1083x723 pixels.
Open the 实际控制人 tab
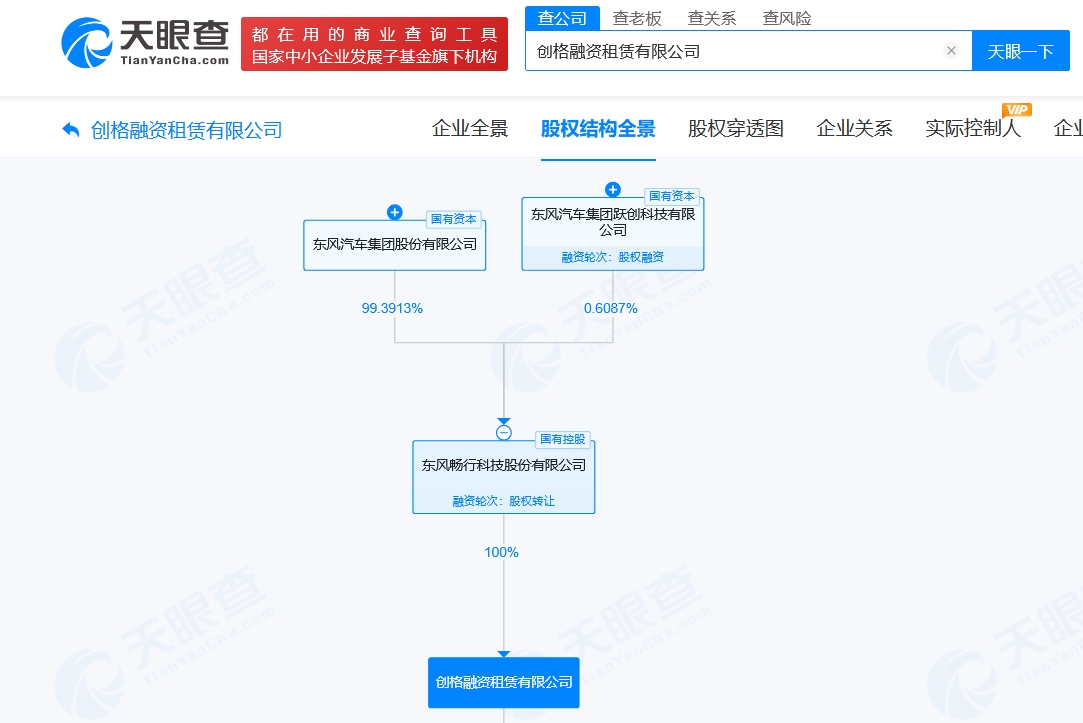tap(972, 128)
